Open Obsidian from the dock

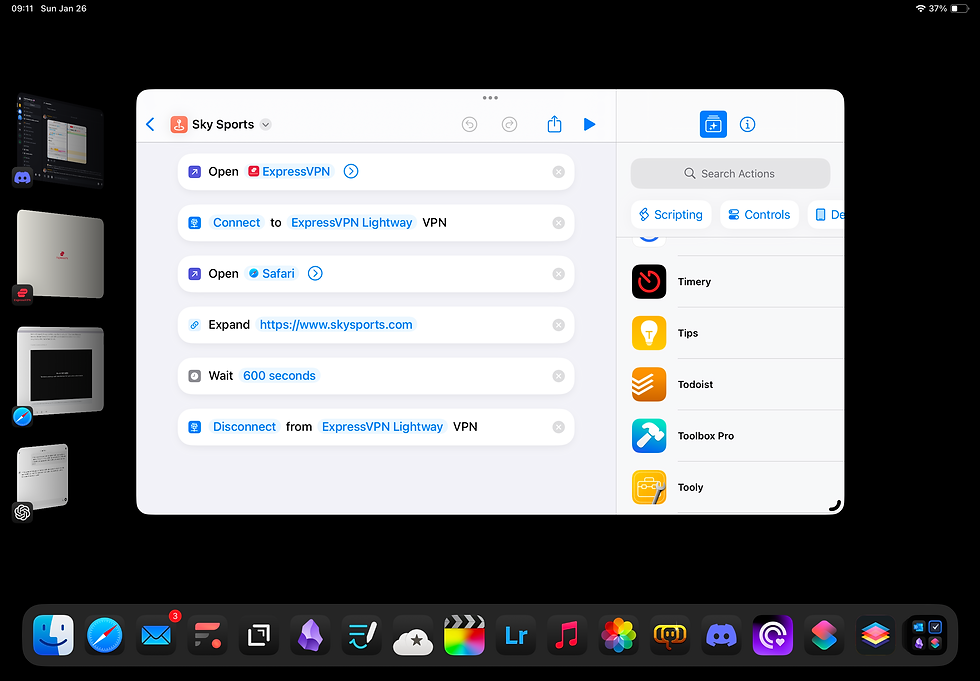(310, 635)
